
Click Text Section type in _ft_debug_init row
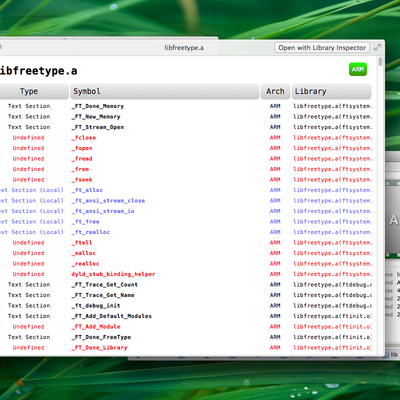[x=29, y=306]
